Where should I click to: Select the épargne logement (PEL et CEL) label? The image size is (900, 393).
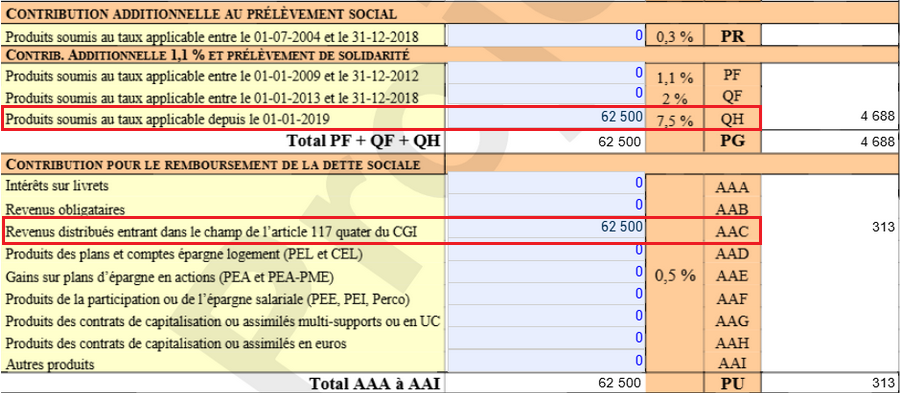tap(184, 254)
